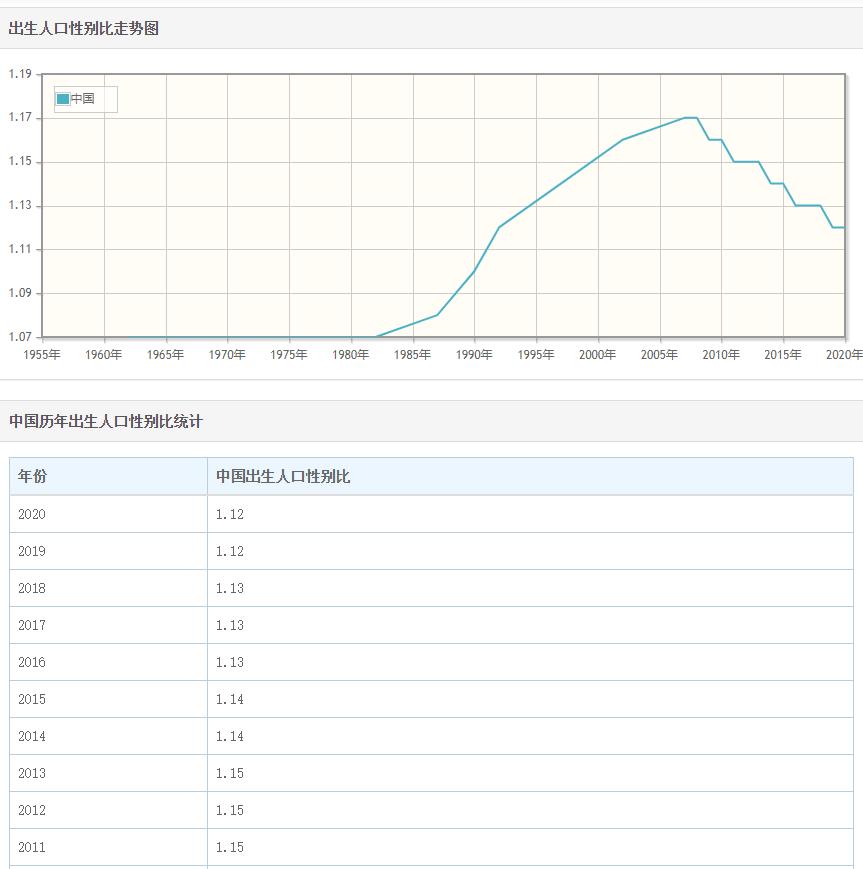Click the 中国 legend color swatch

pos(63,99)
